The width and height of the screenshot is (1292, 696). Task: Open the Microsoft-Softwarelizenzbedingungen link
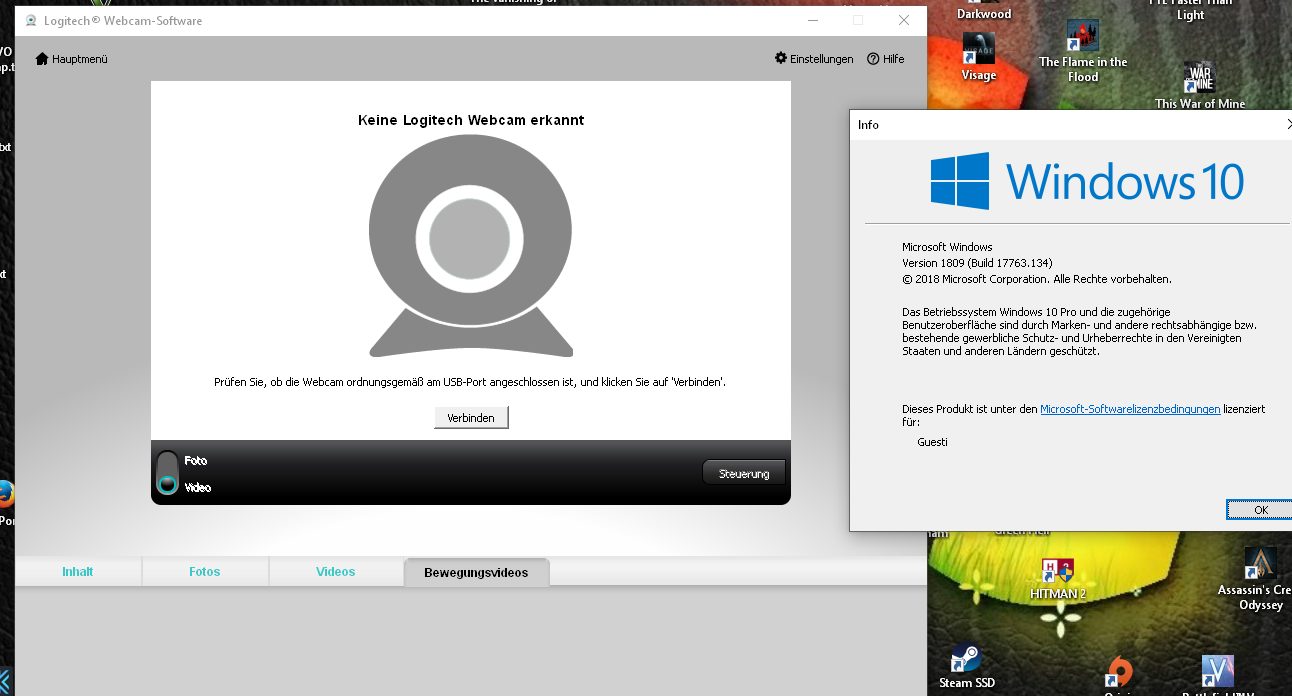click(x=1130, y=408)
